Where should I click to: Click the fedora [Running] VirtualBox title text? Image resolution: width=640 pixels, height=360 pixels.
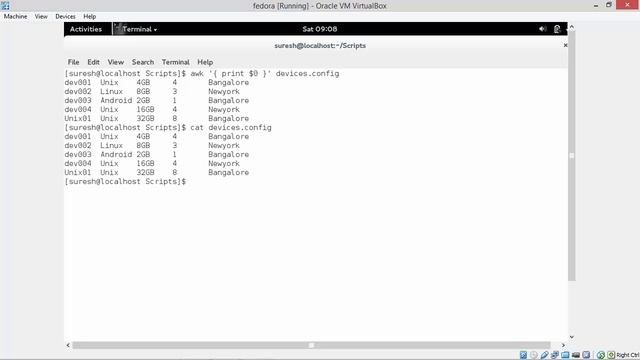320,6
